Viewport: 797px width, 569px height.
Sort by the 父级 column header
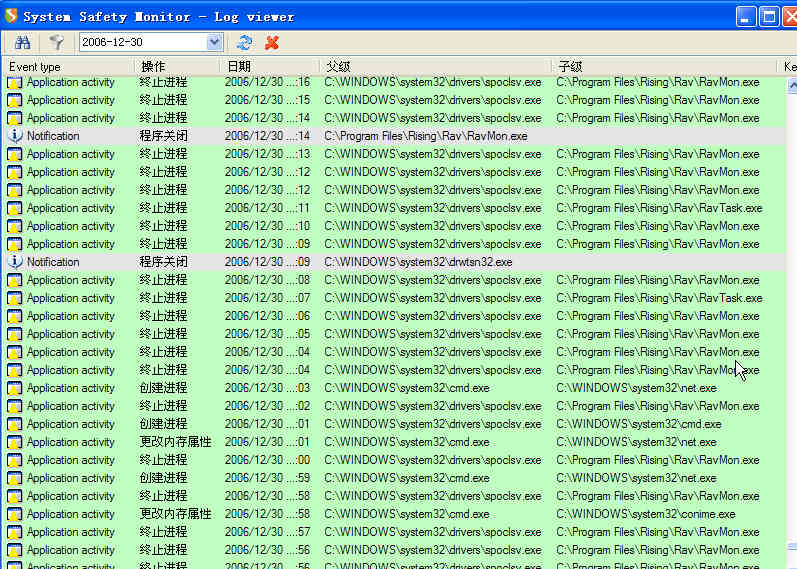click(x=436, y=67)
